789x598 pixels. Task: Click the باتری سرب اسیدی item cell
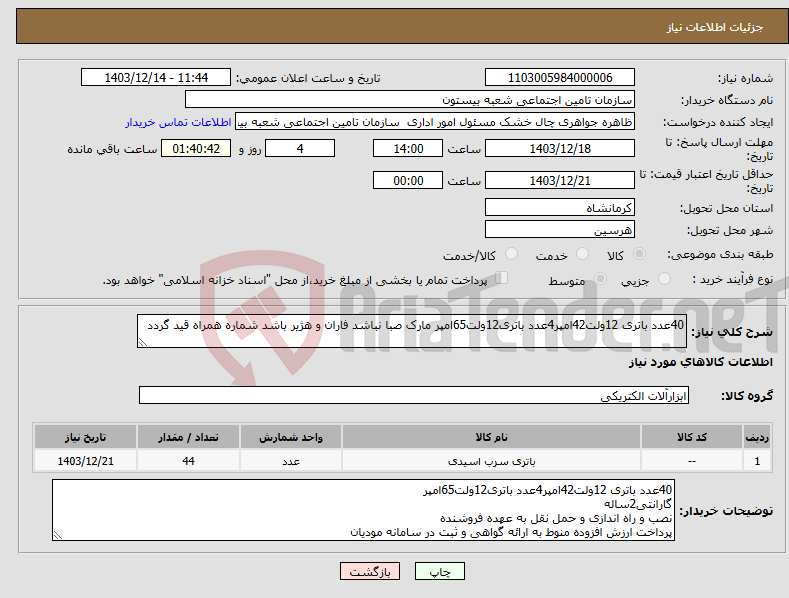[x=491, y=461]
